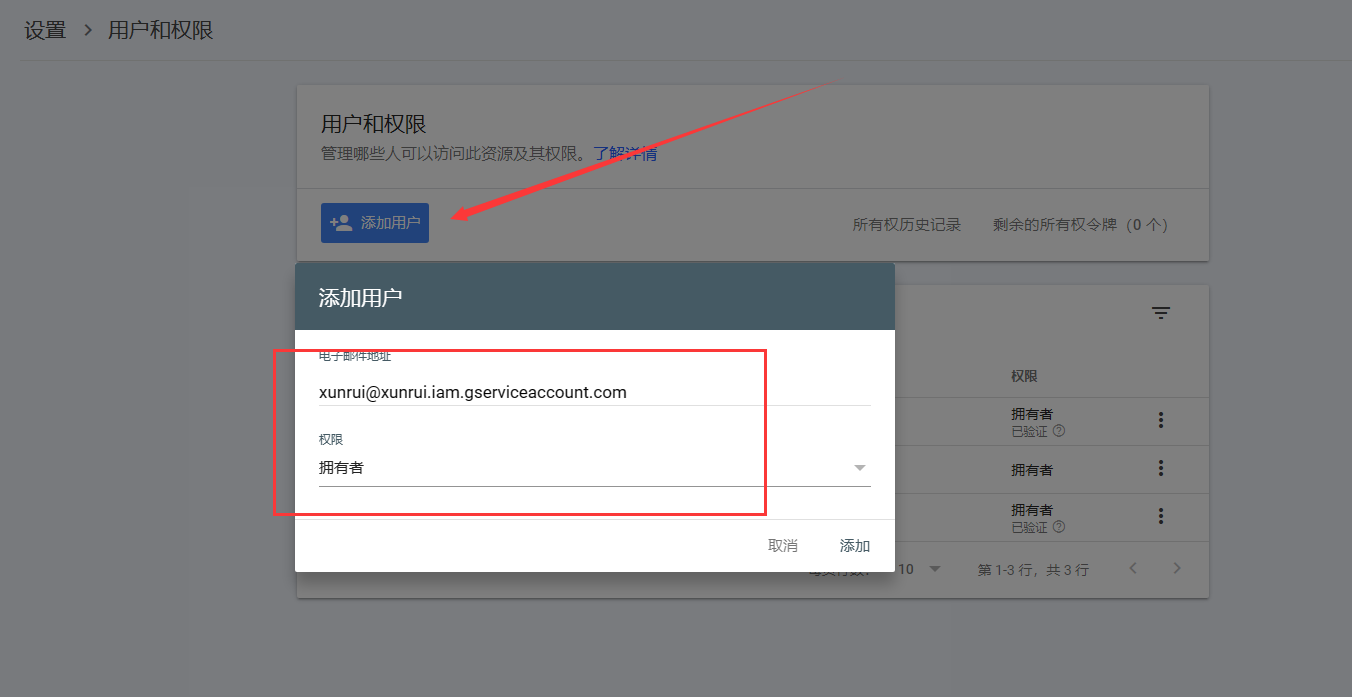Click the 第 1-3 行，共 3 行 text
The height and width of the screenshot is (697, 1352).
tap(1033, 570)
